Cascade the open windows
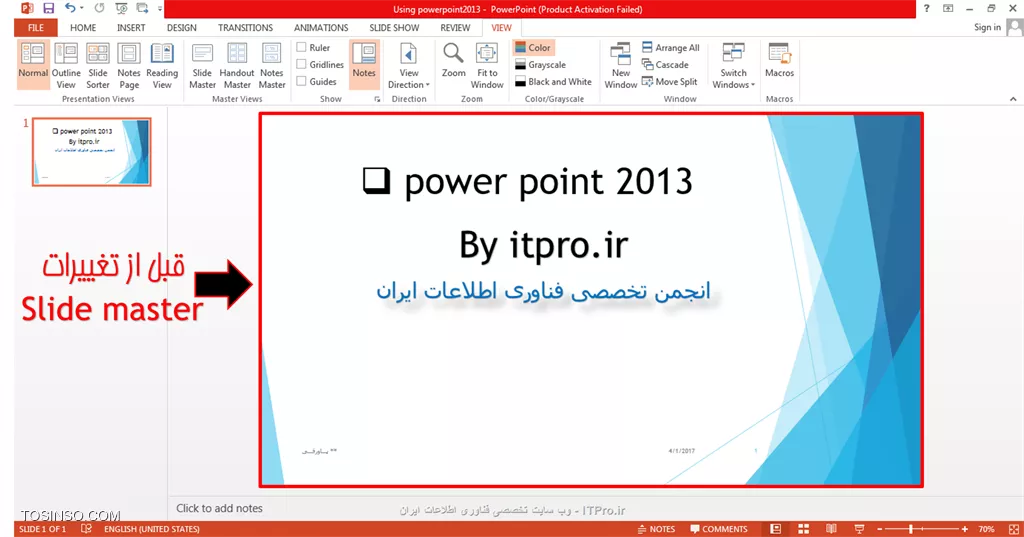Screen dimensions: 1024x537 pos(665,65)
